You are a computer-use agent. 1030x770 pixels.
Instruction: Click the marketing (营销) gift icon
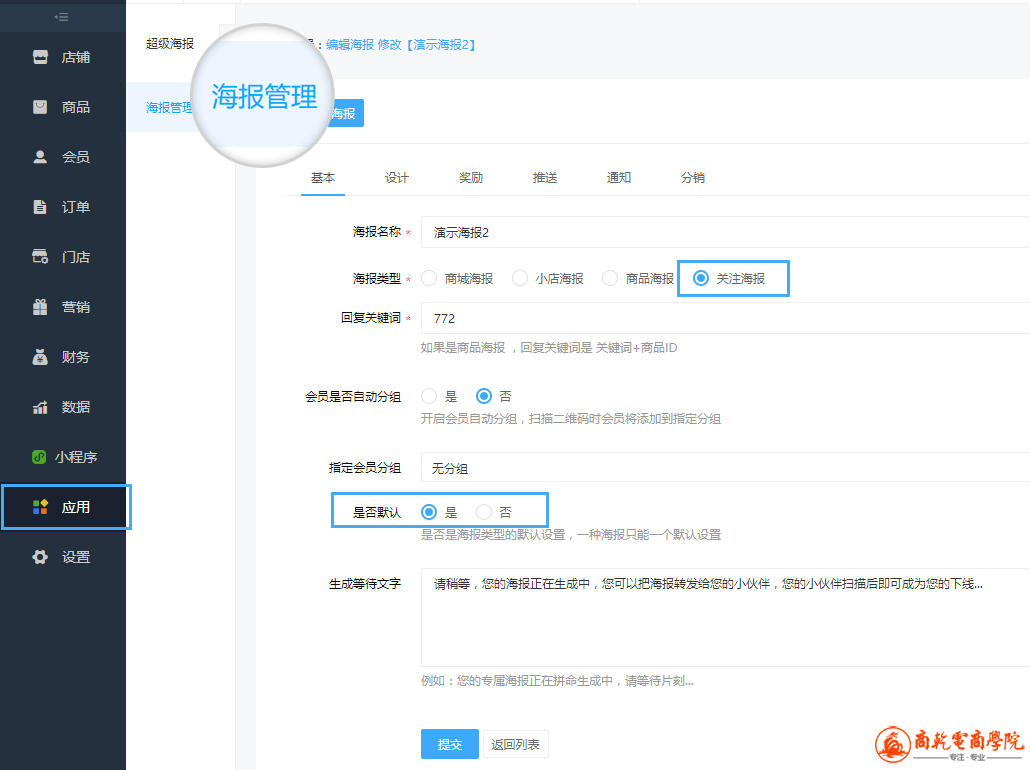point(40,307)
